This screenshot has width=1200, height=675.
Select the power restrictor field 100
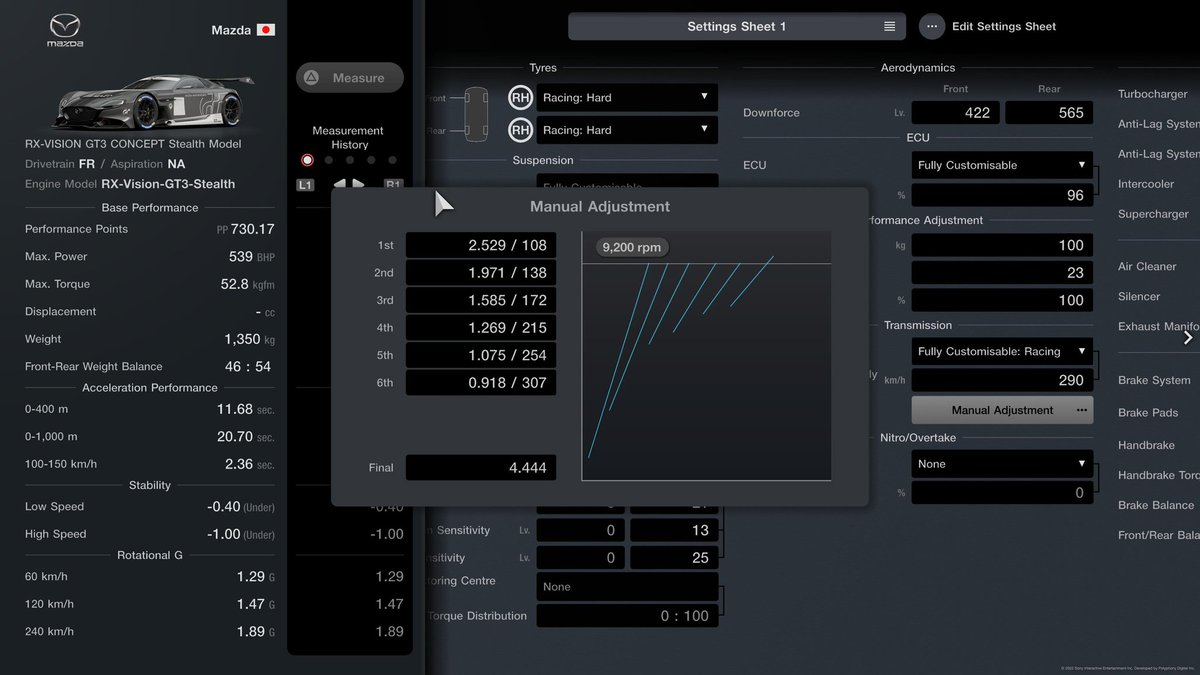click(1002, 300)
